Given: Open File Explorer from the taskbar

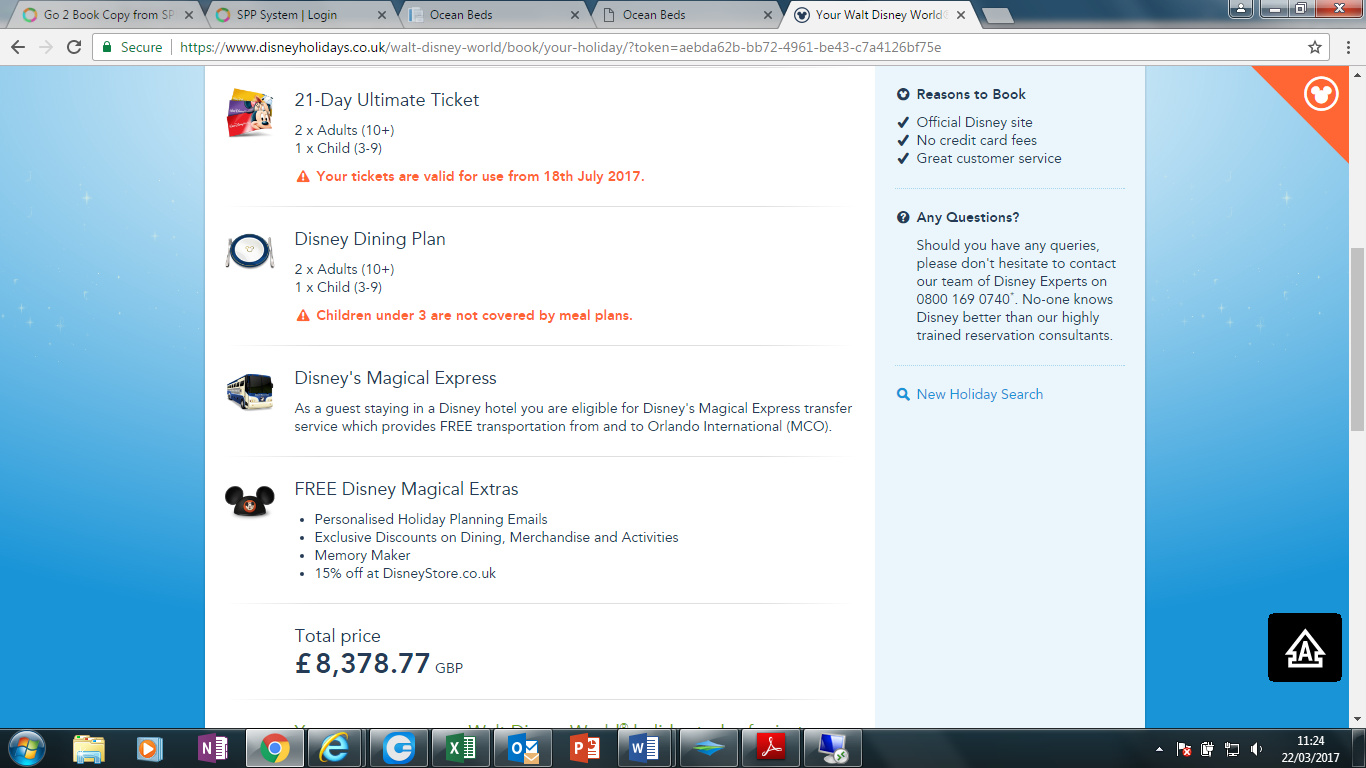Looking at the screenshot, I should point(89,748).
